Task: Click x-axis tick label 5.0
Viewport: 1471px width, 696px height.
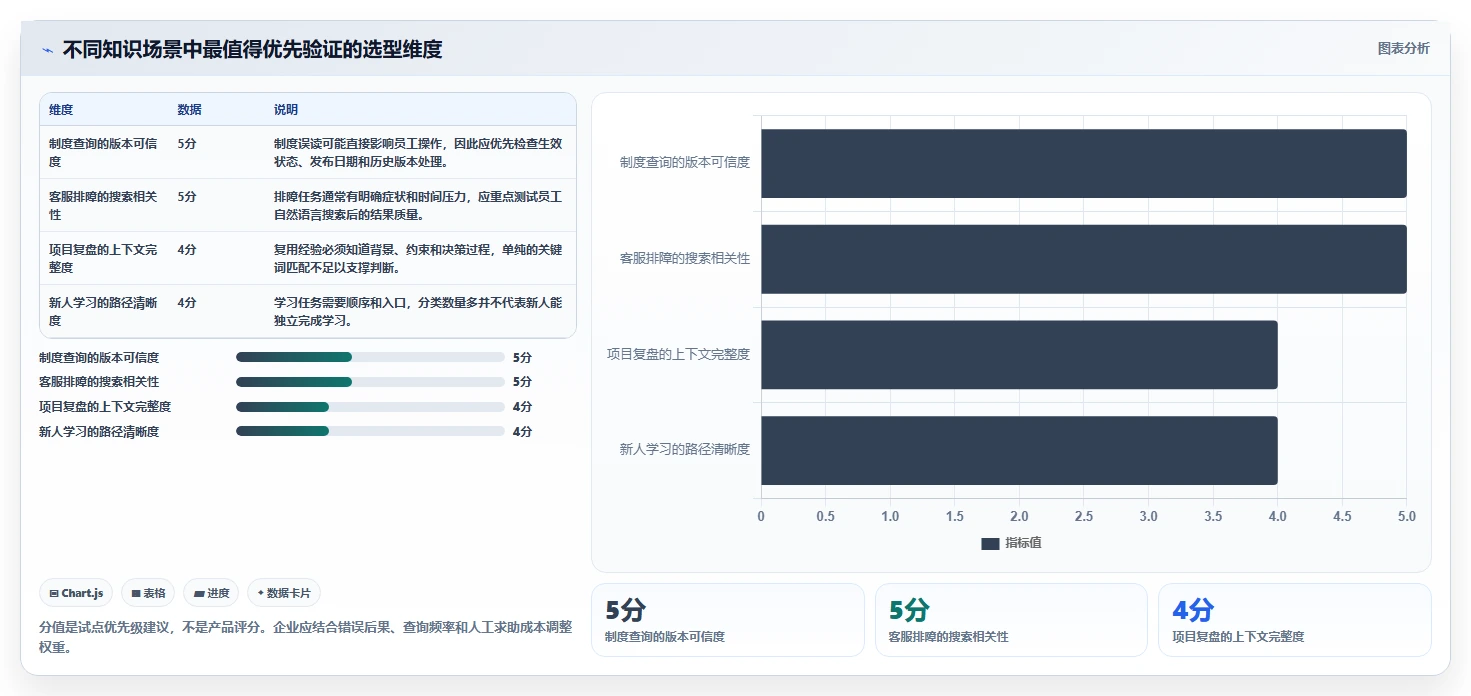Action: [1406, 516]
